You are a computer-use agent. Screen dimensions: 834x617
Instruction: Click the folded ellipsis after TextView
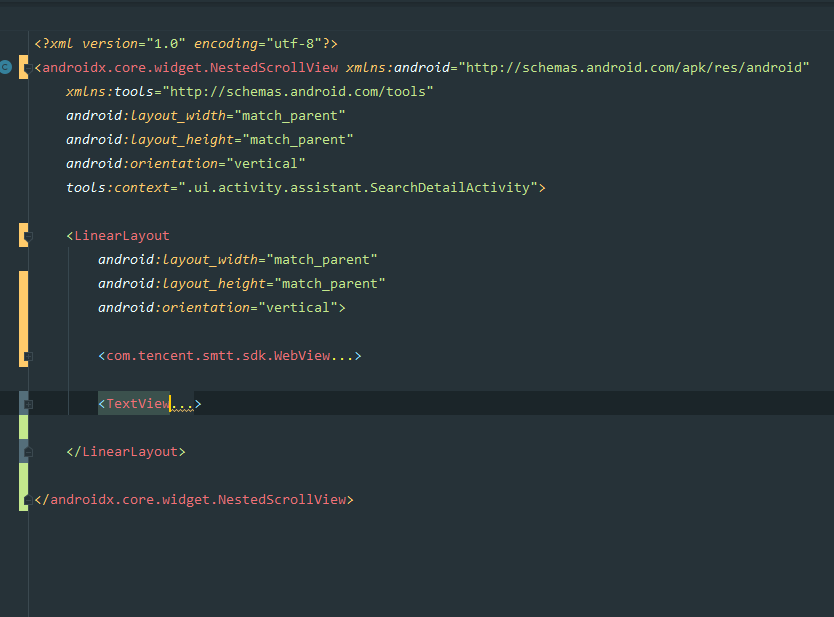point(182,404)
